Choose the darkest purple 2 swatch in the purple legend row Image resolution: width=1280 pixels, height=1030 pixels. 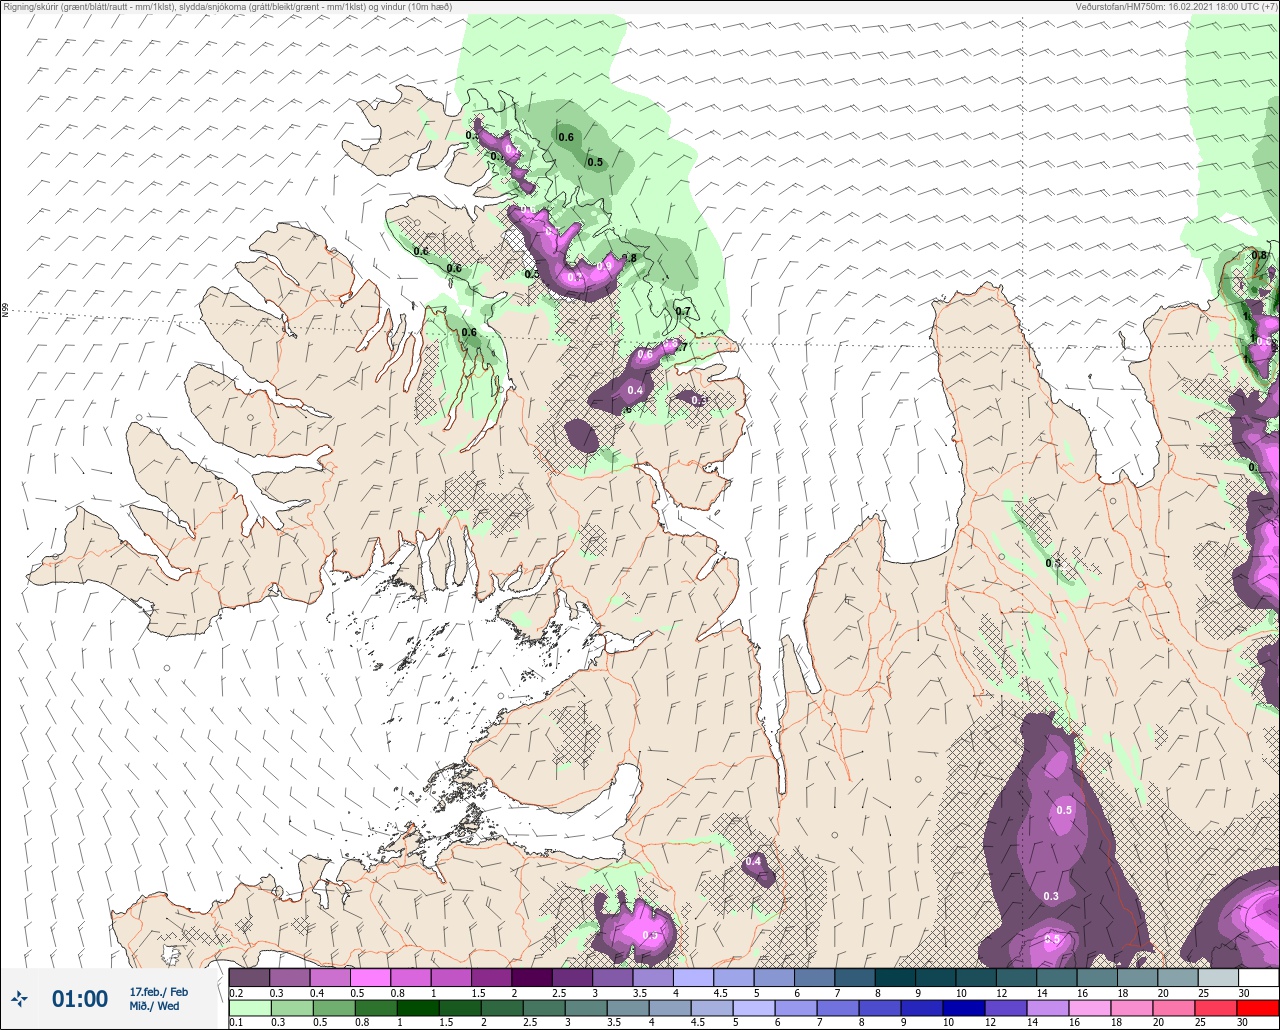(x=532, y=977)
